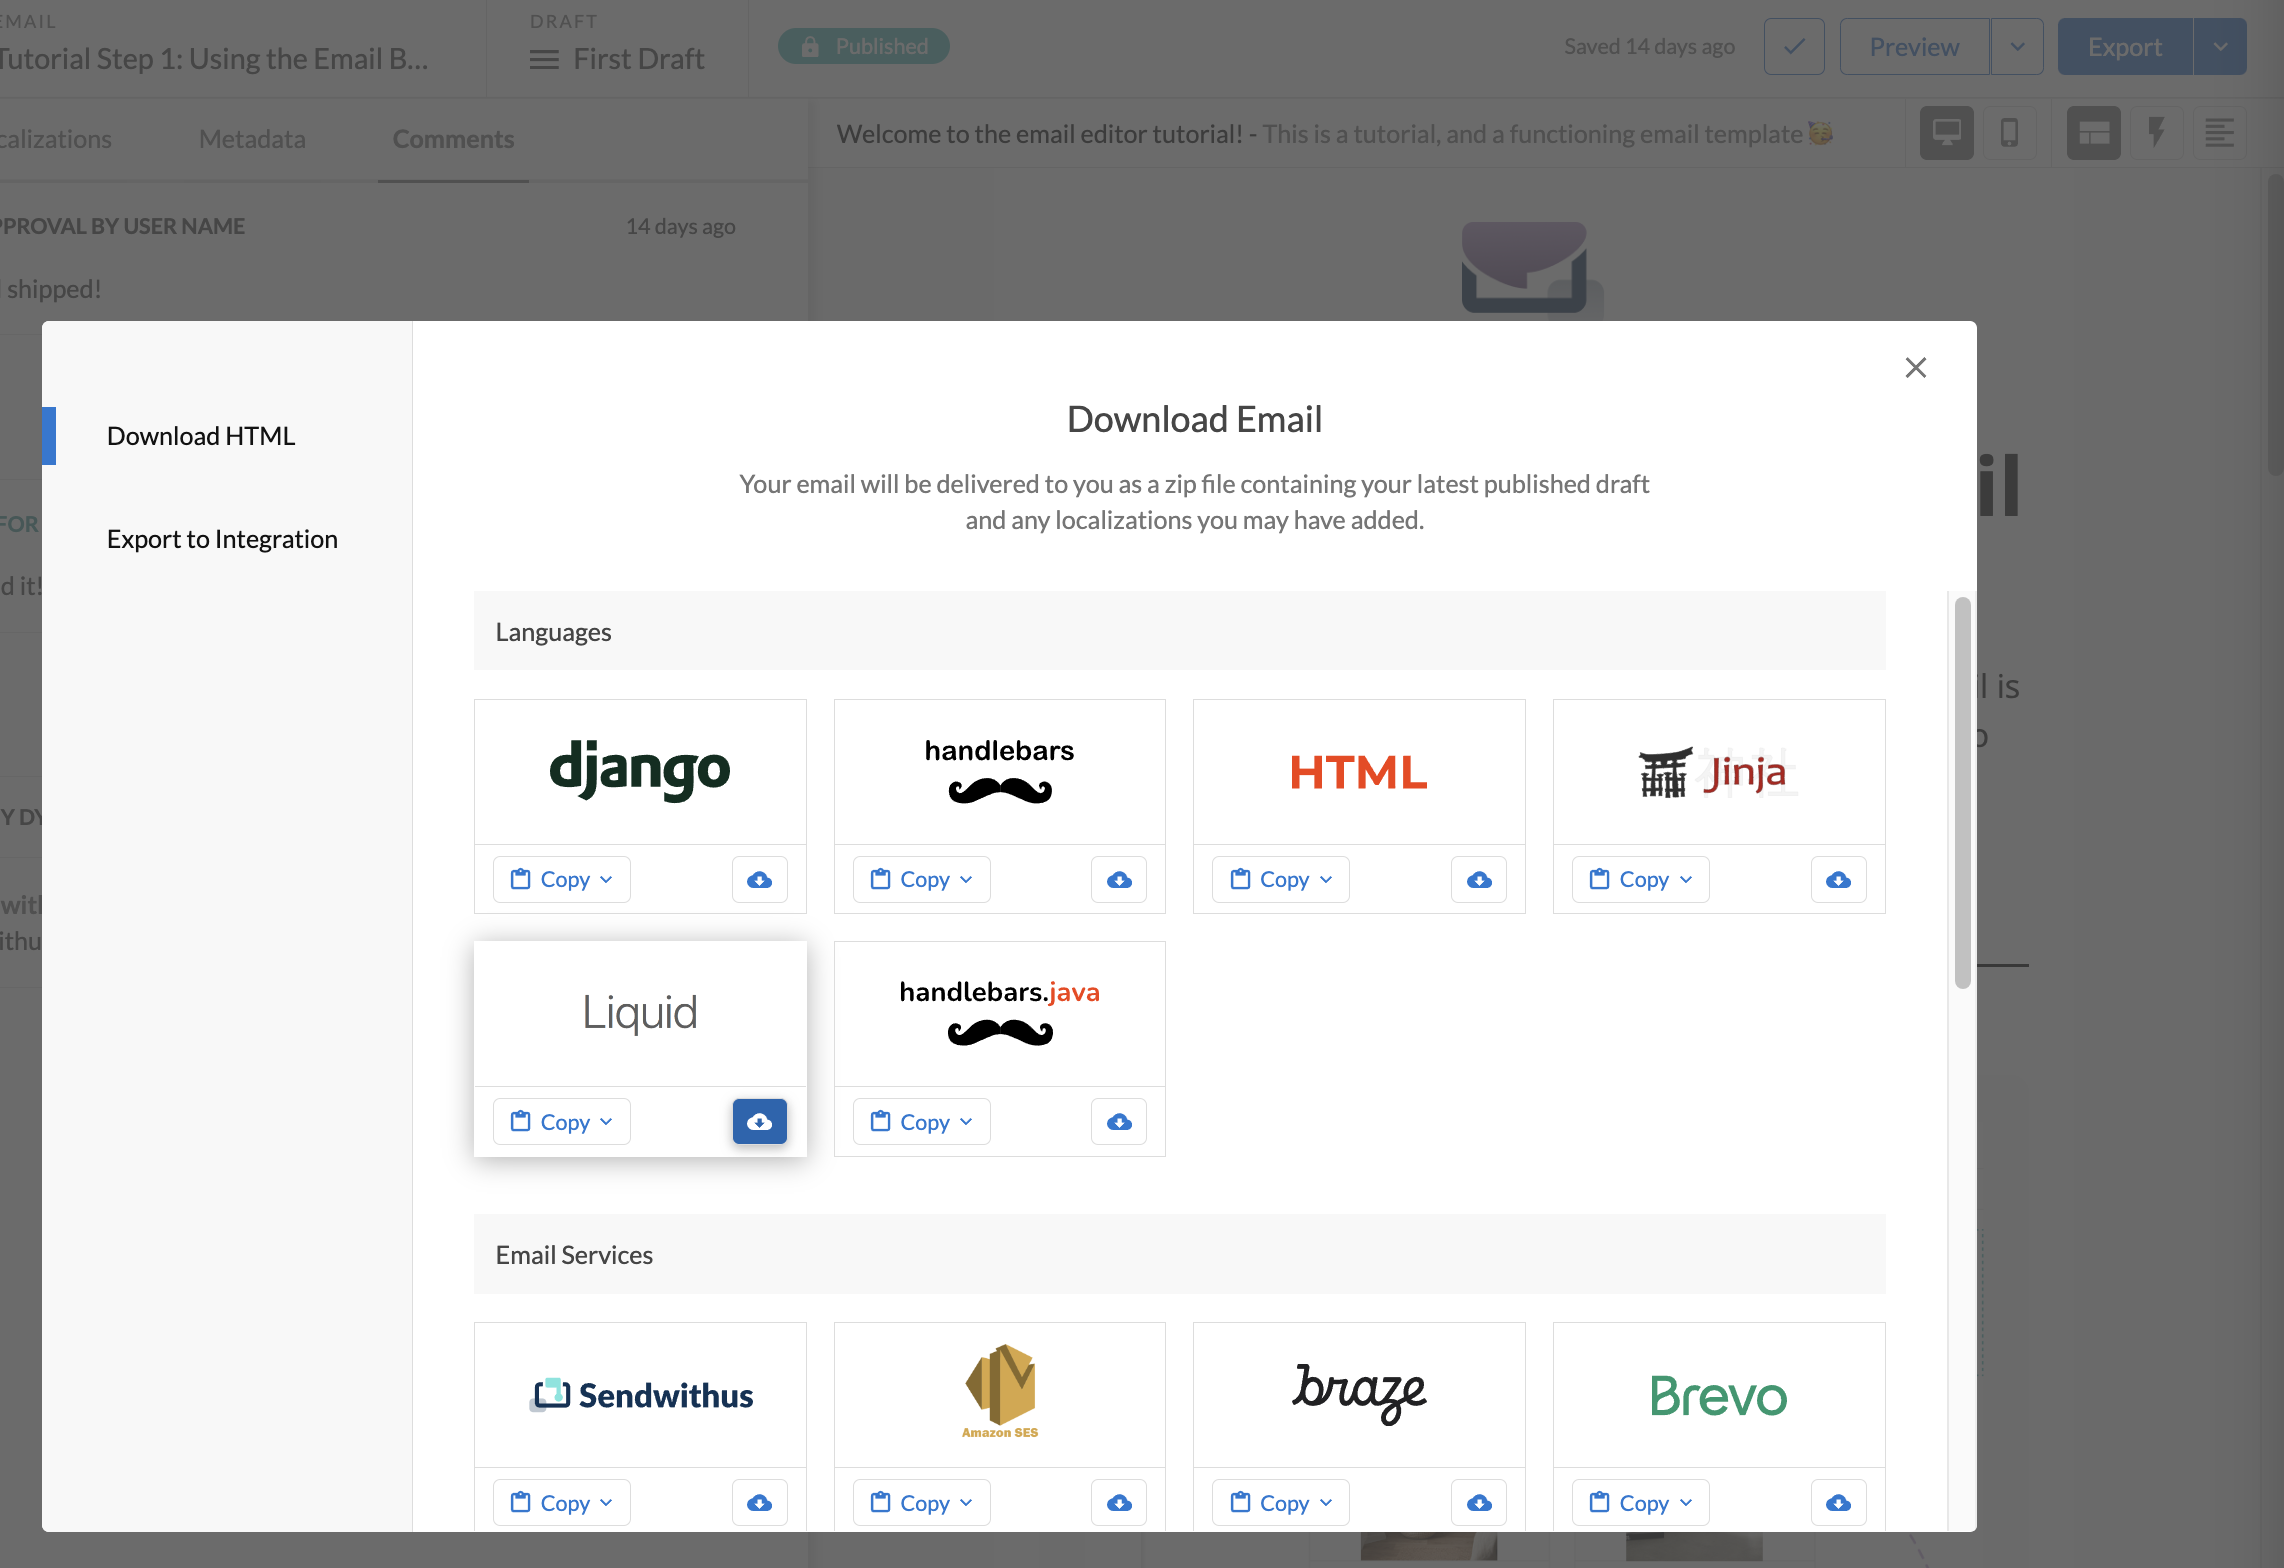
Task: Click the Handlebars language download icon
Action: (x=1119, y=877)
